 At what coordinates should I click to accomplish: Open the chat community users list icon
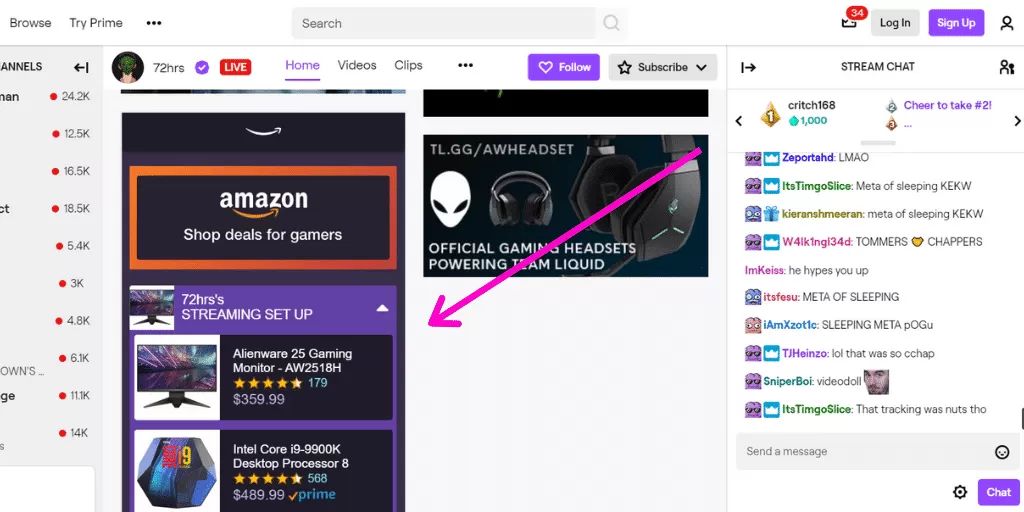point(1006,67)
